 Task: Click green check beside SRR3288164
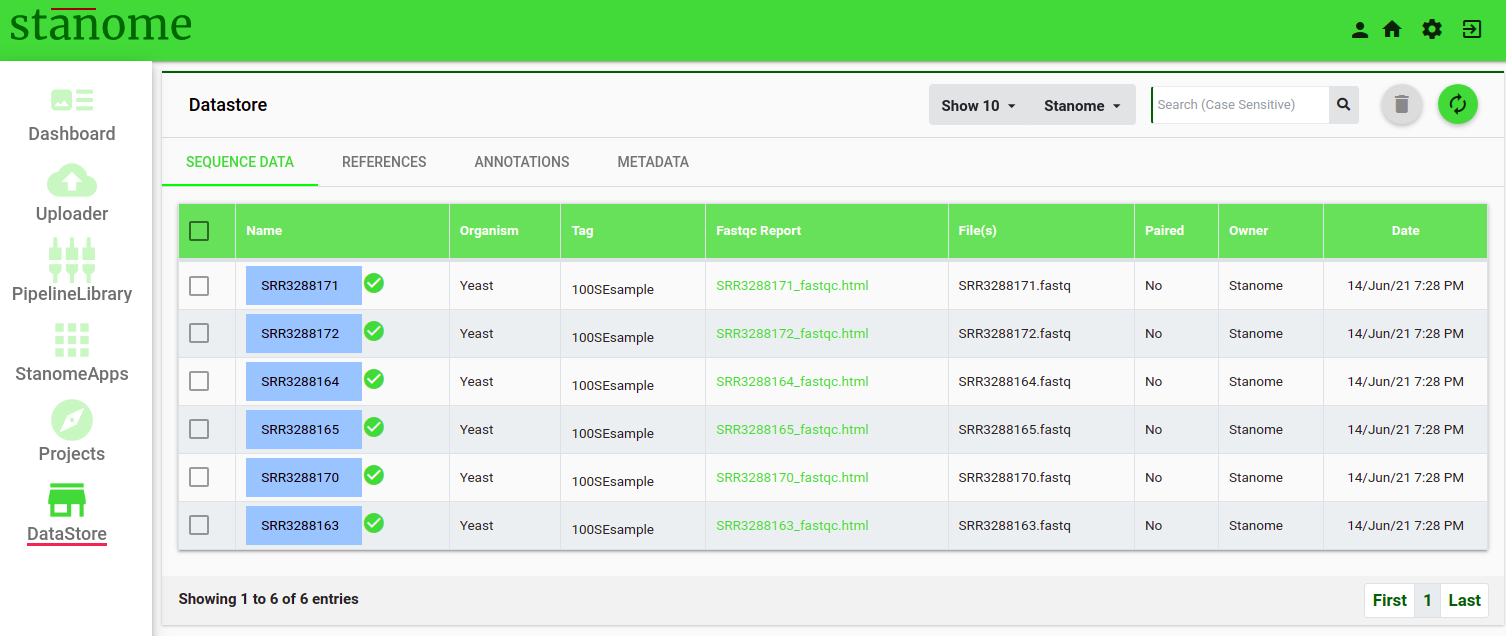tap(374, 379)
